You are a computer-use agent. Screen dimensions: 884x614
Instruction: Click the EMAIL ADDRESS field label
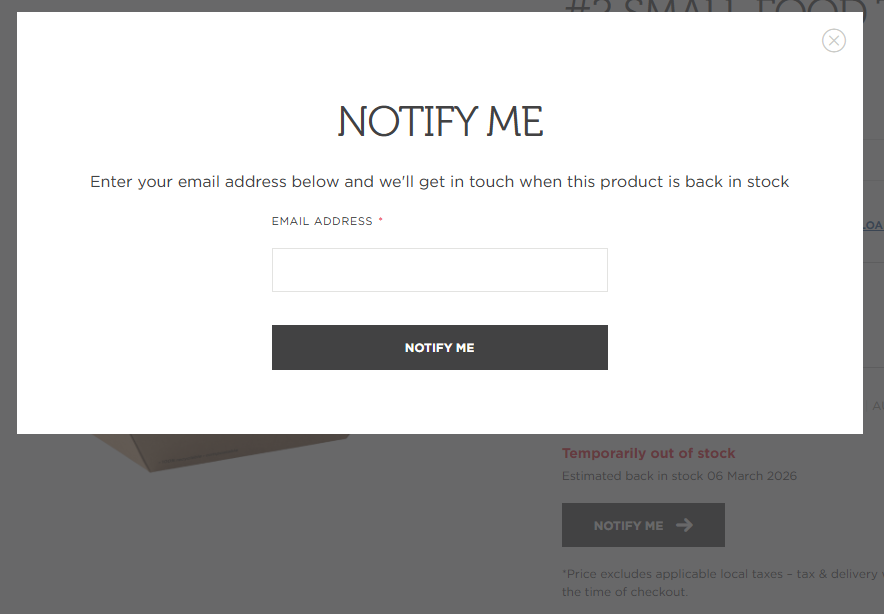tap(322, 221)
